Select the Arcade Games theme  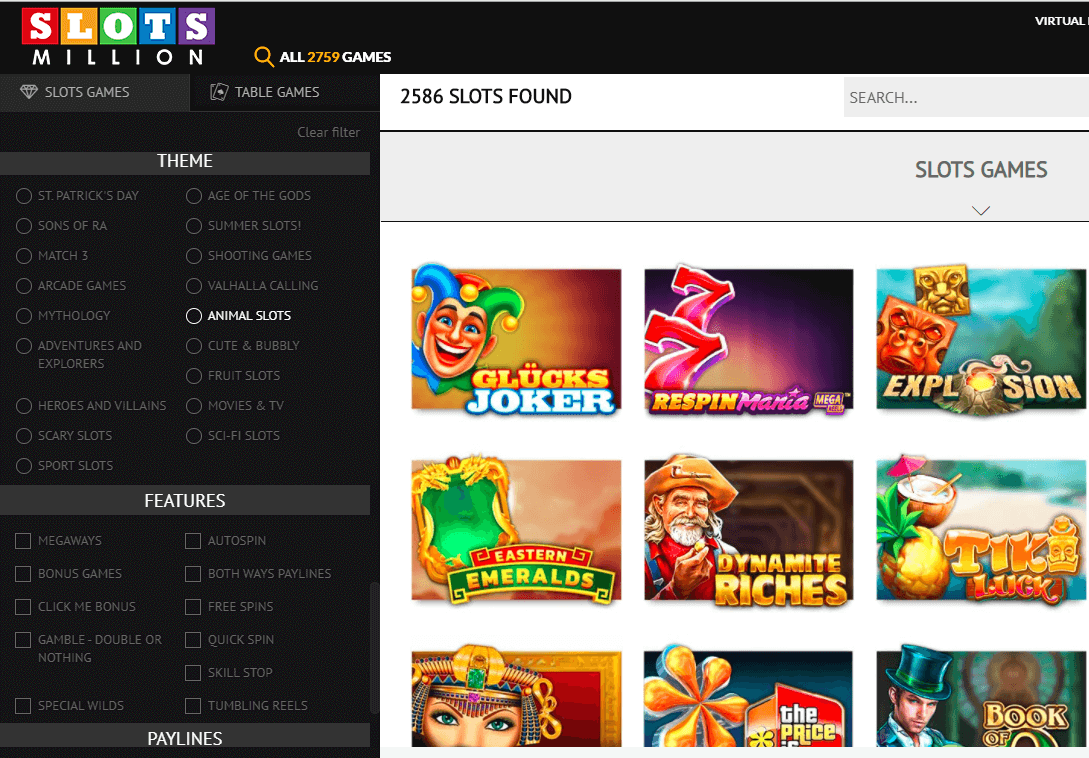click(24, 286)
